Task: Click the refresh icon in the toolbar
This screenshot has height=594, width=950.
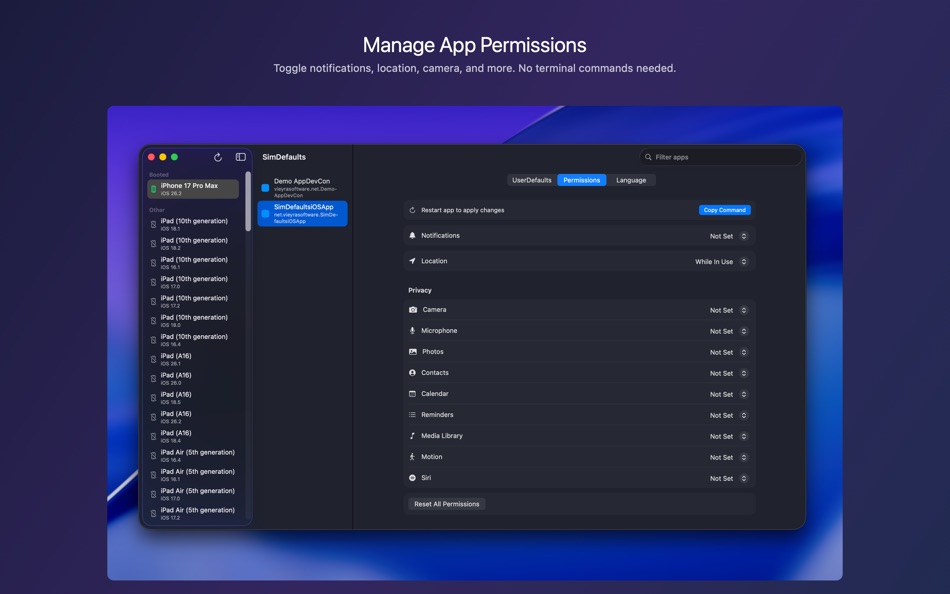Action: tap(217, 157)
